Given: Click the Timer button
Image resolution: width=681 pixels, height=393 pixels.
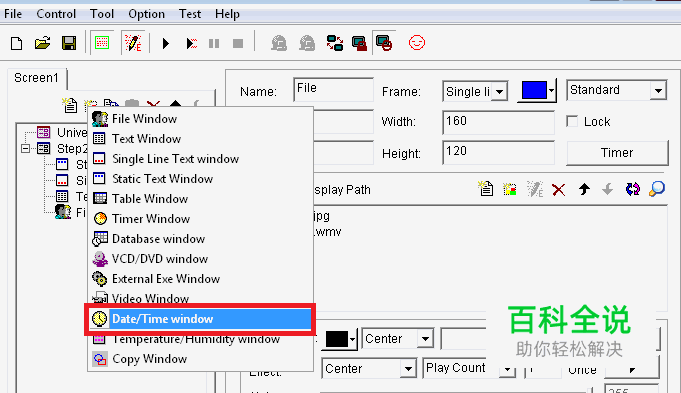Looking at the screenshot, I should pos(617,153).
